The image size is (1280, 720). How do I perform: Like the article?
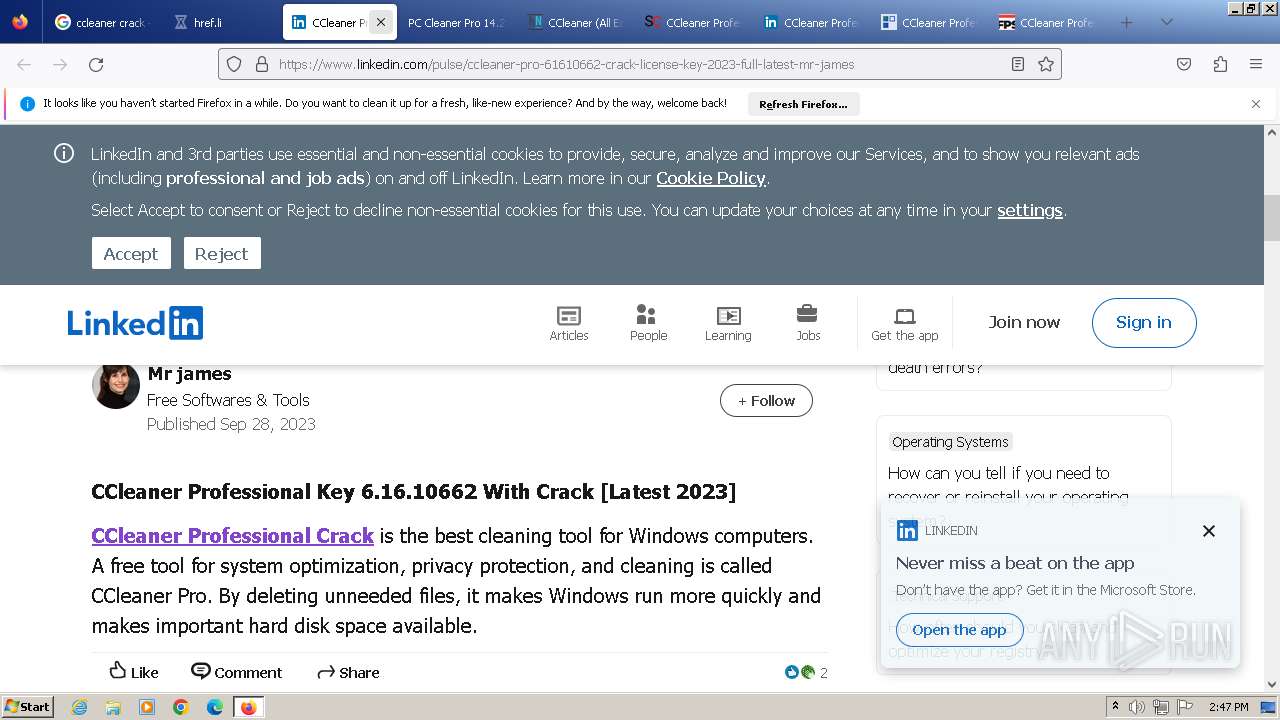click(134, 672)
